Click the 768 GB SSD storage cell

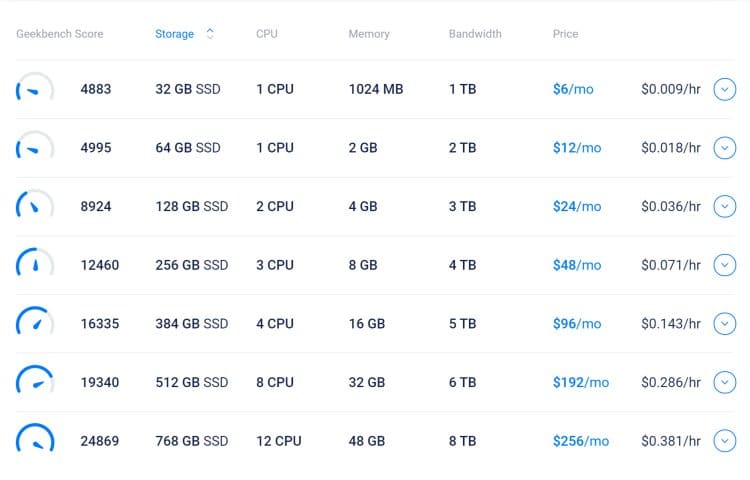tap(192, 441)
